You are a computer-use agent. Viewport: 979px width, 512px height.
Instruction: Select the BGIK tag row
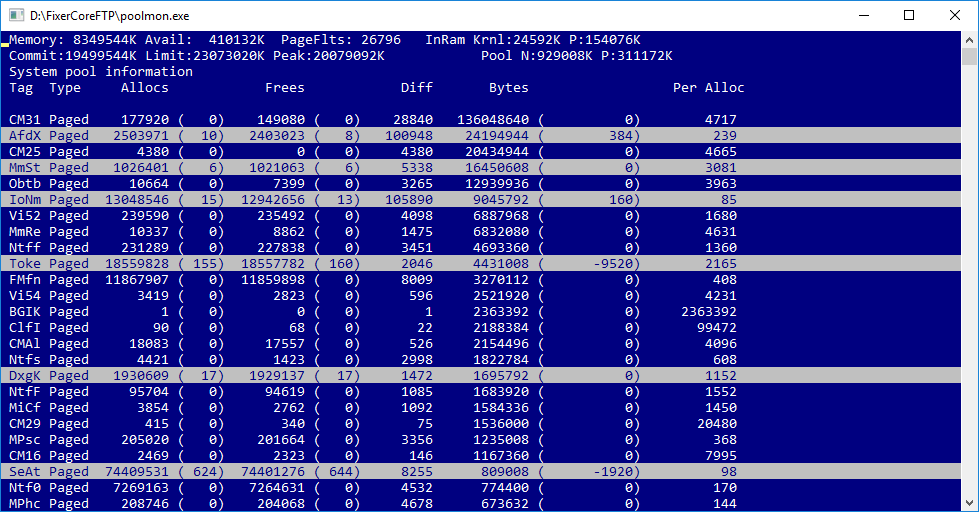[x=481, y=312]
